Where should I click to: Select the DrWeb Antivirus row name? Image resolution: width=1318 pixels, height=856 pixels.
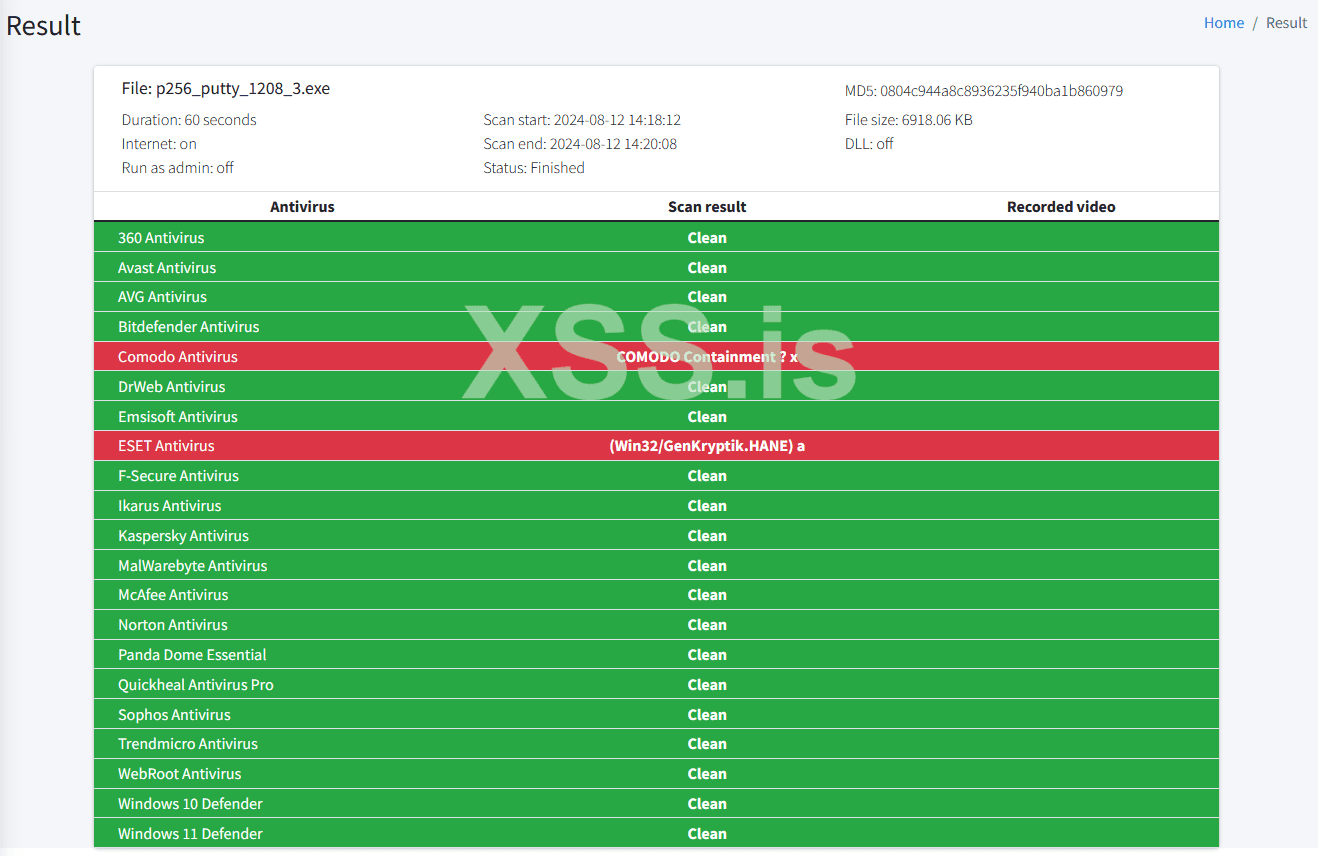172,387
